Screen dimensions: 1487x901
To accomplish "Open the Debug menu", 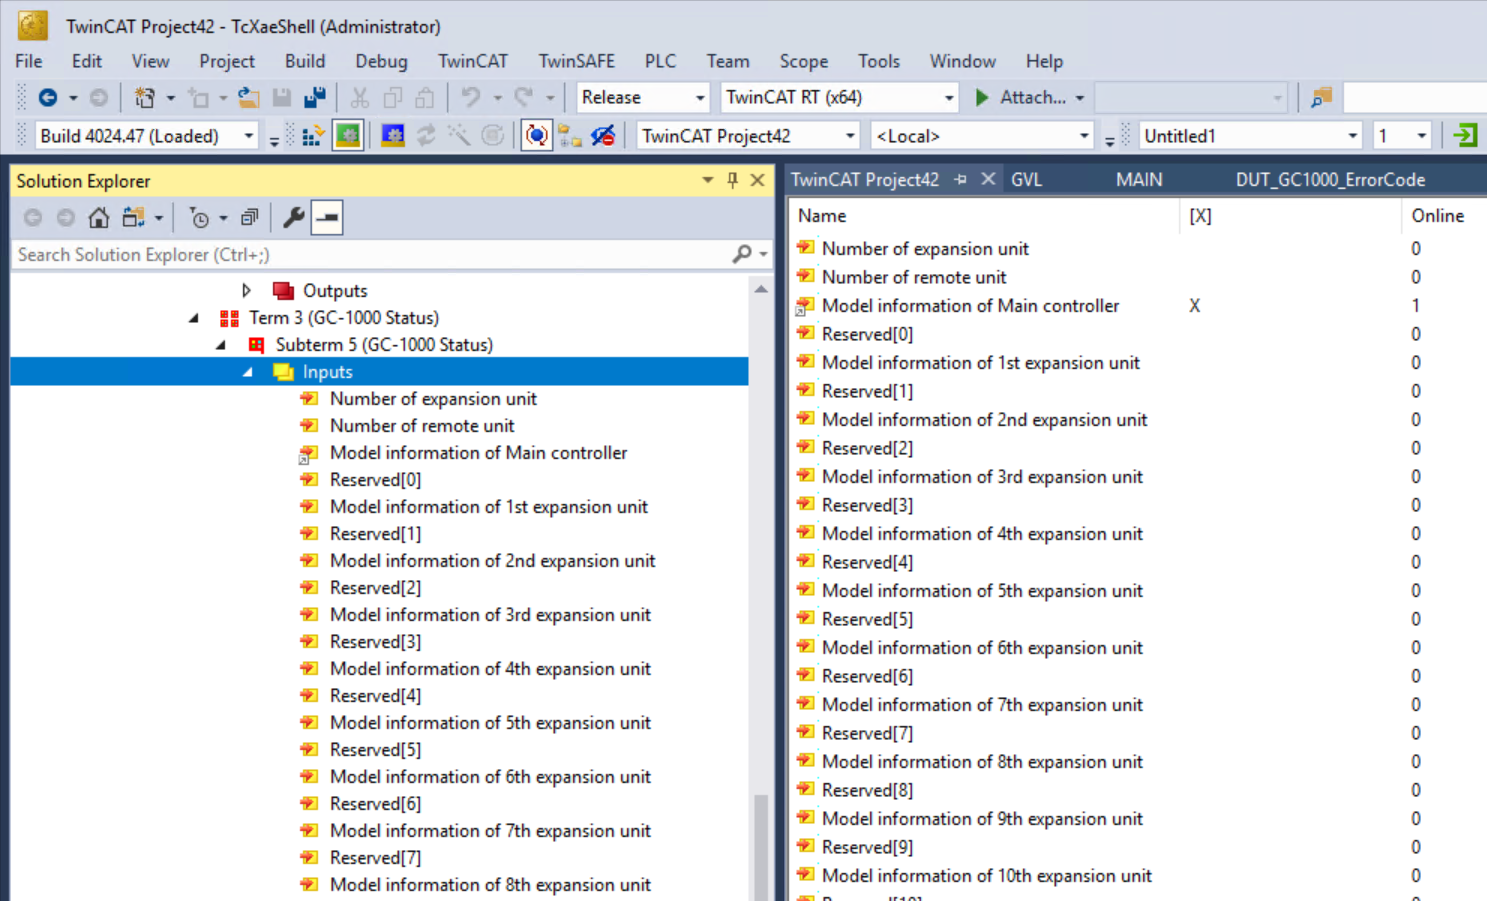I will tap(381, 61).
